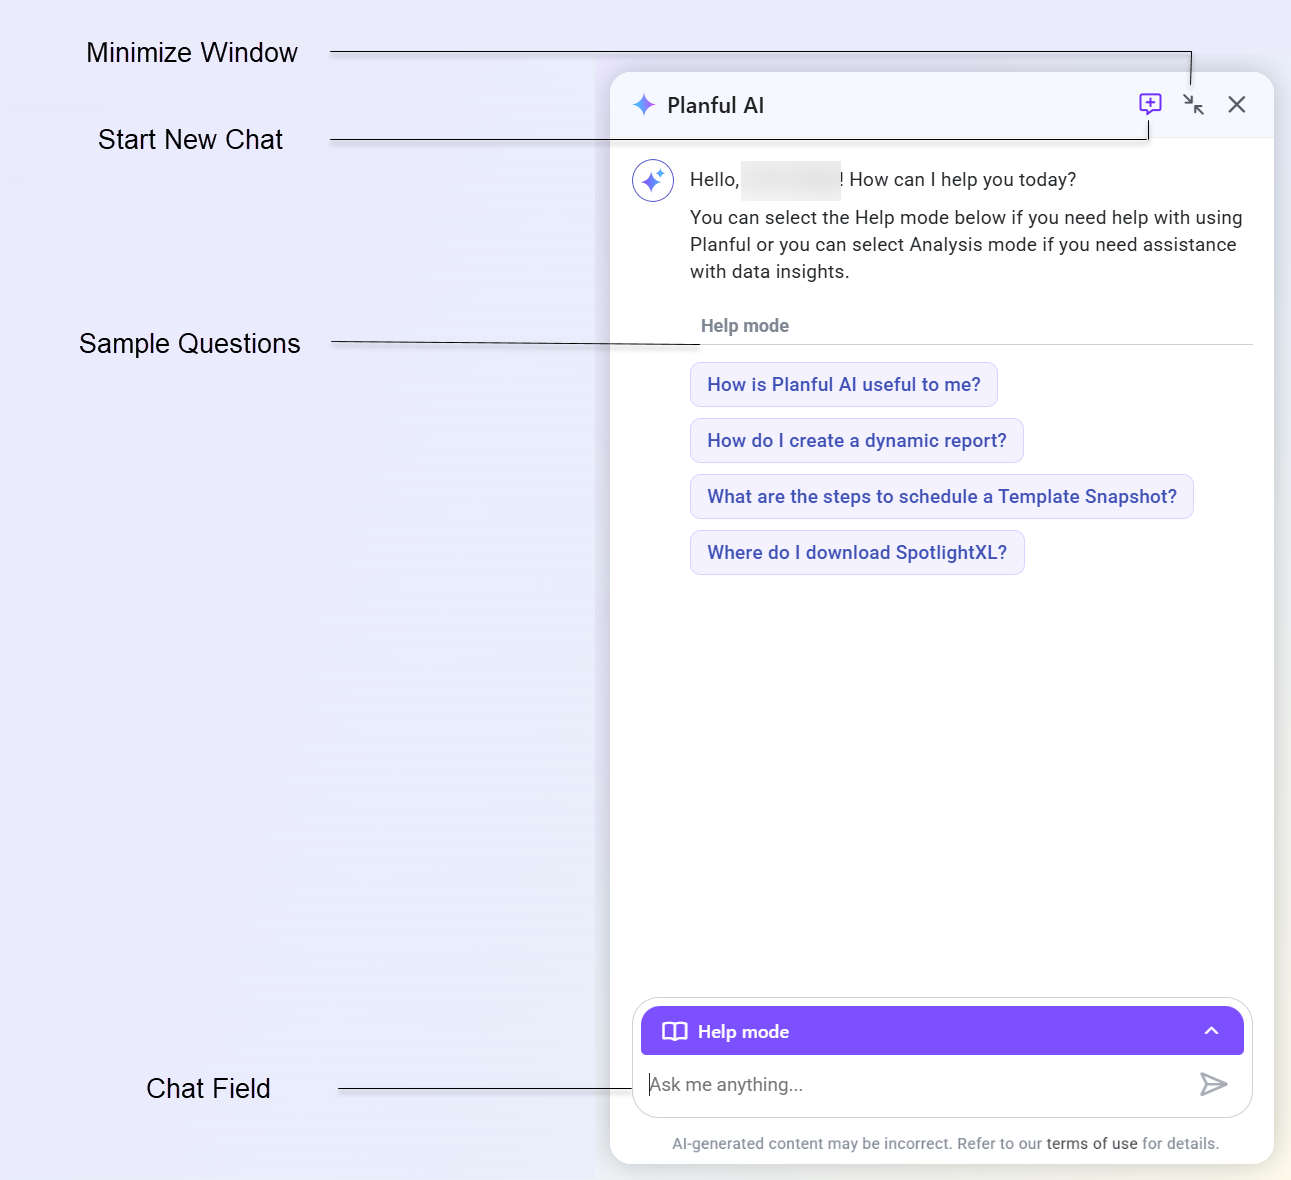Screen dimensions: 1291x1180
Task: Start a new chat with the plus bubble icon
Action: pos(1150,104)
